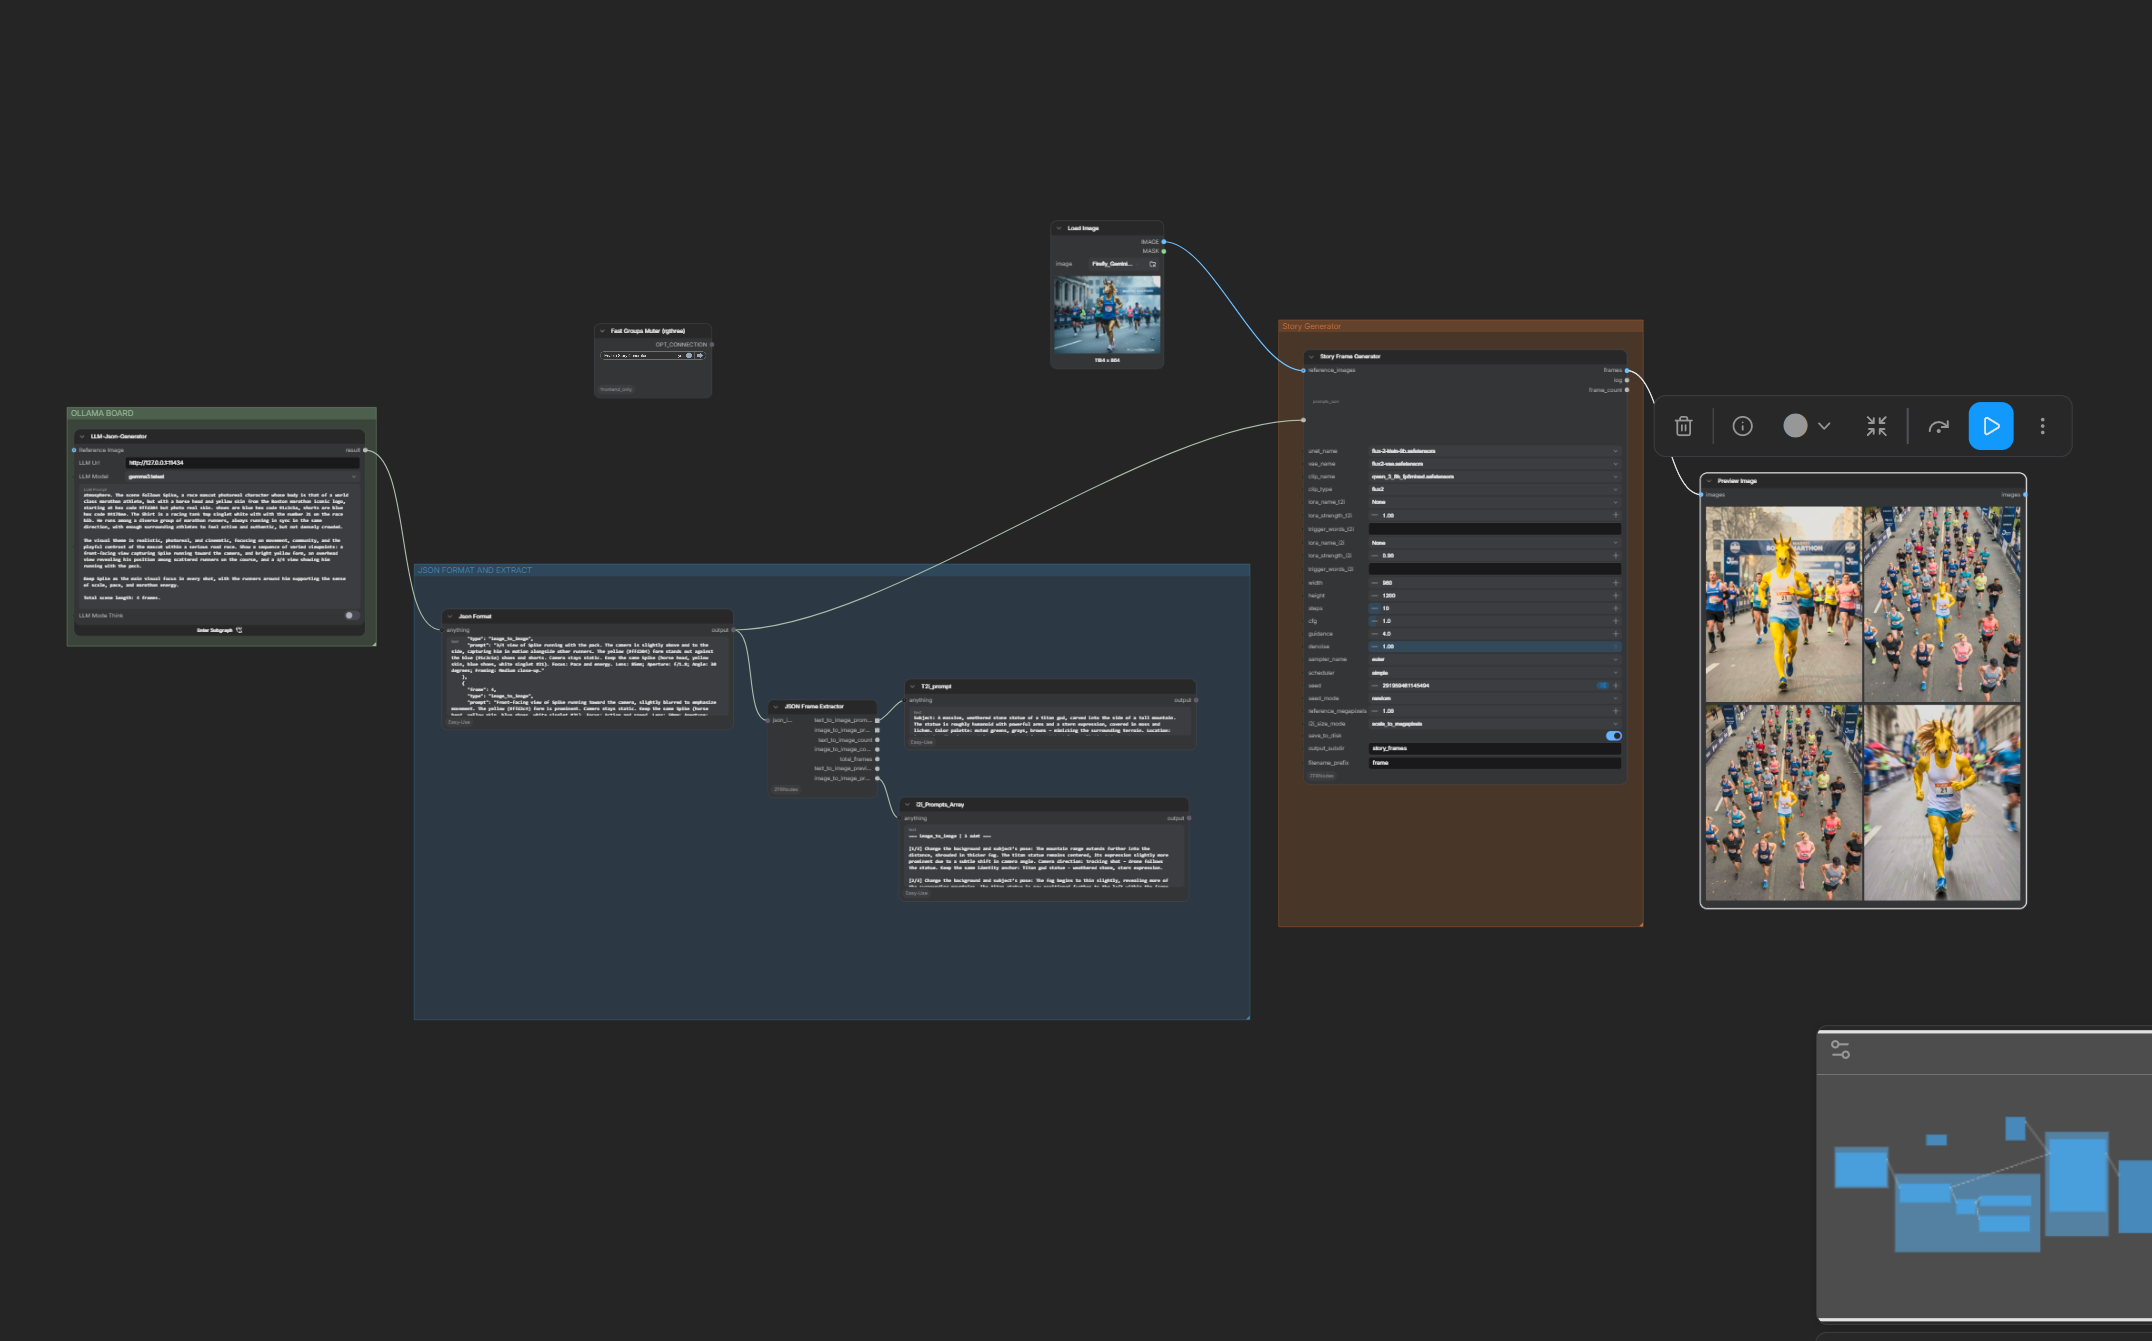2152x1341 pixels.
Task: Increase height value with plus icon
Action: [x=1615, y=596]
